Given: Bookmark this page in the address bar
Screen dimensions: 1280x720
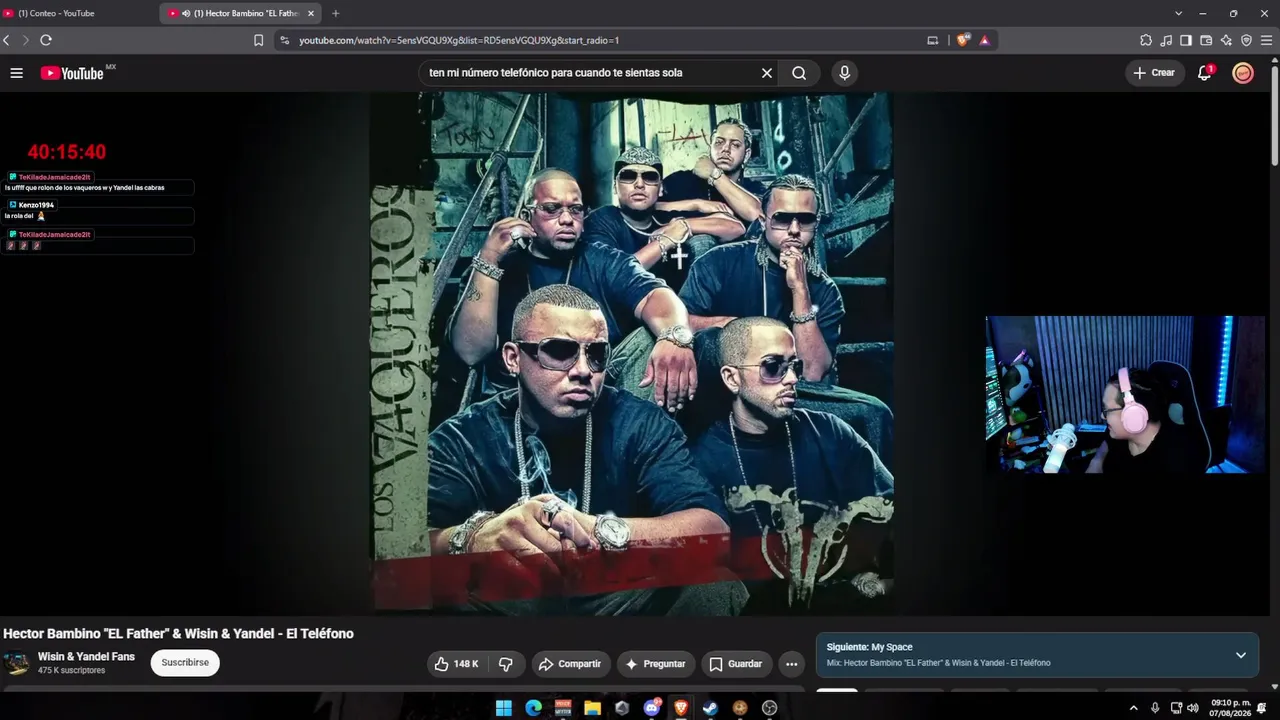Looking at the screenshot, I should tap(258, 40).
